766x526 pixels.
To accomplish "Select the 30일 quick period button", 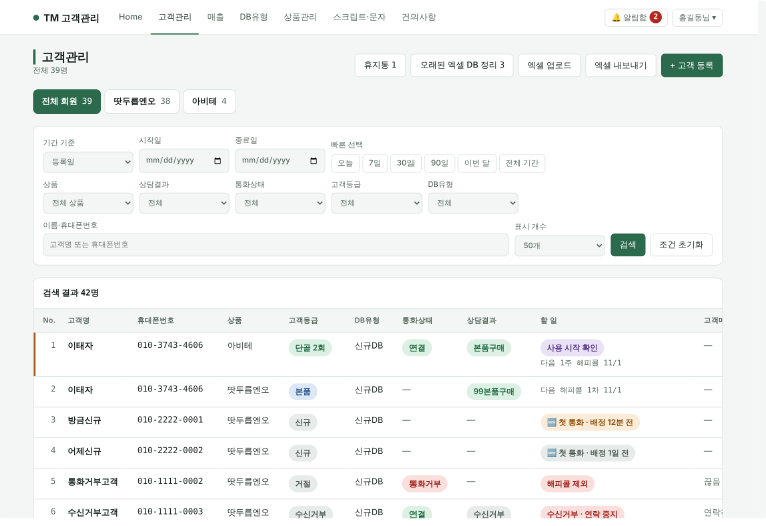I will click(x=406, y=163).
